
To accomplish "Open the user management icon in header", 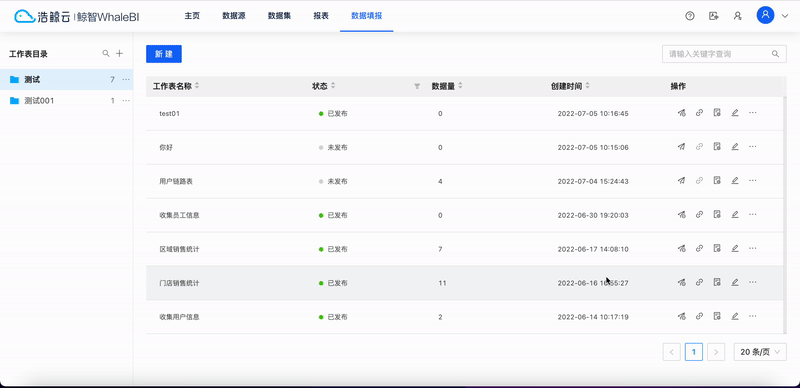I will 737,16.
